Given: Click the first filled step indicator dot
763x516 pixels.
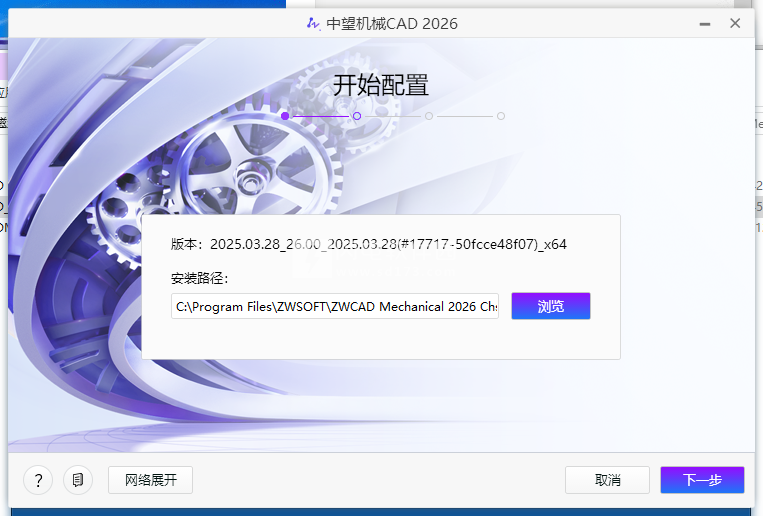Looking at the screenshot, I should pyautogui.click(x=285, y=116).
